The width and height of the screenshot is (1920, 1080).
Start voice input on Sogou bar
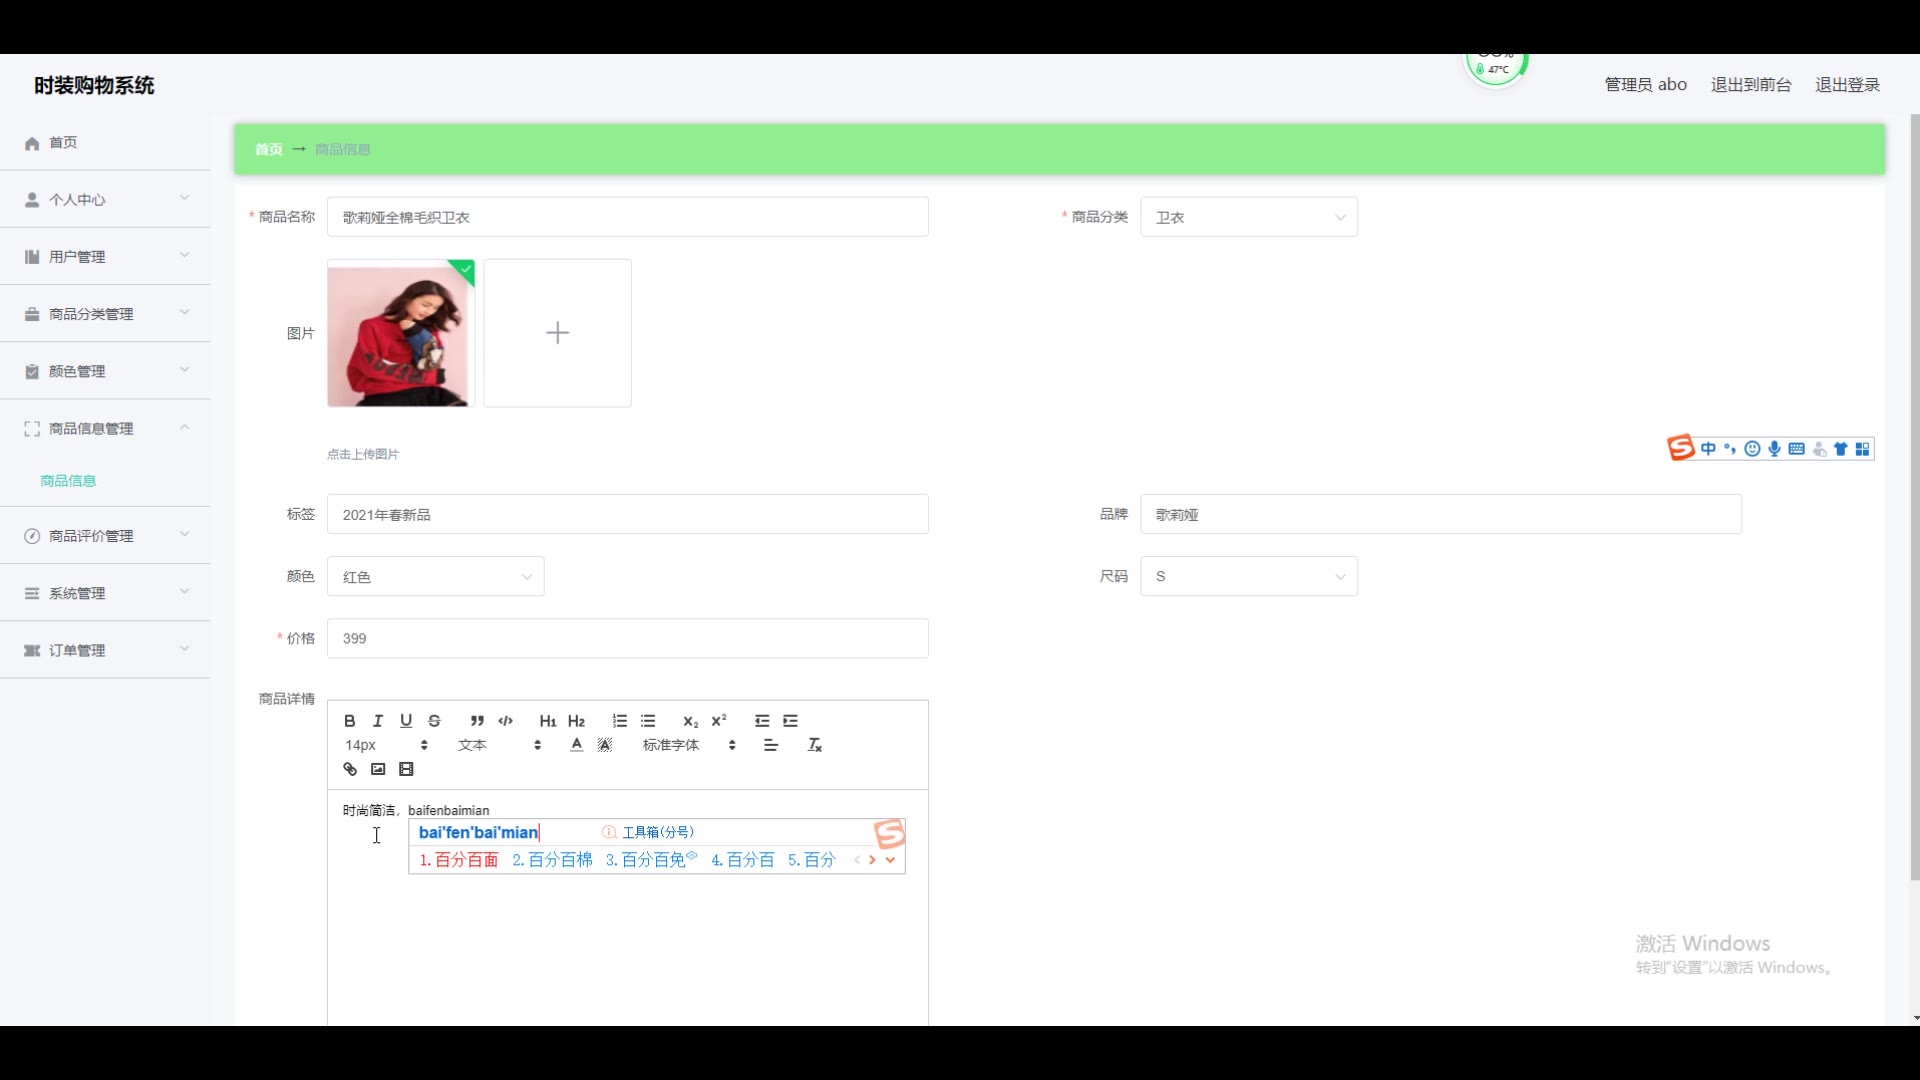[x=1774, y=449]
